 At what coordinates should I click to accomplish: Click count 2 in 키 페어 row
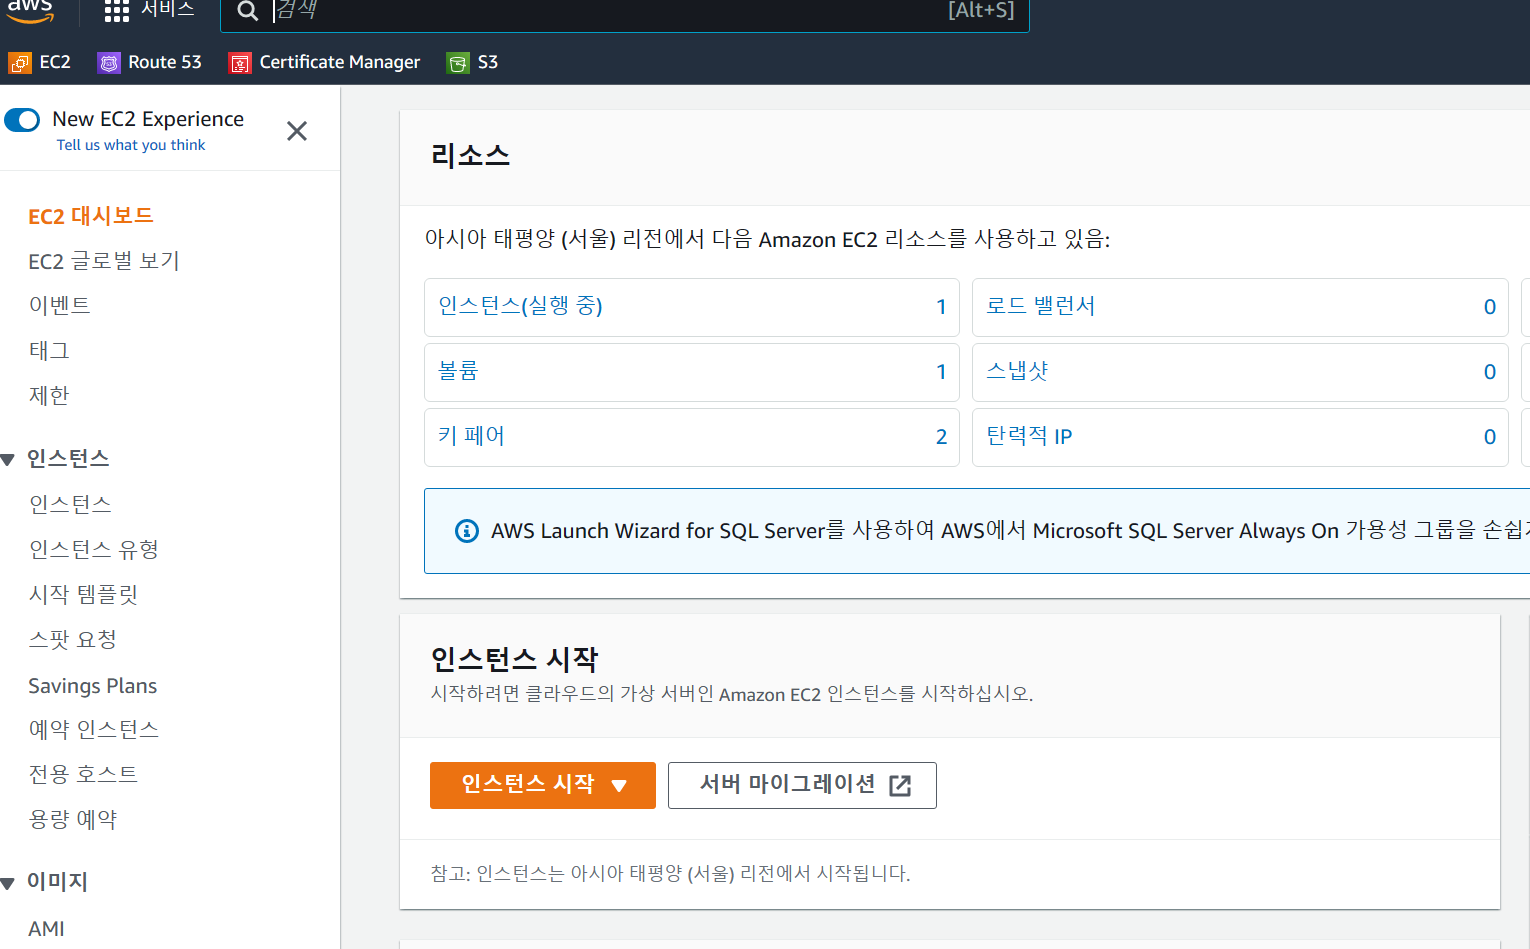click(x=941, y=437)
